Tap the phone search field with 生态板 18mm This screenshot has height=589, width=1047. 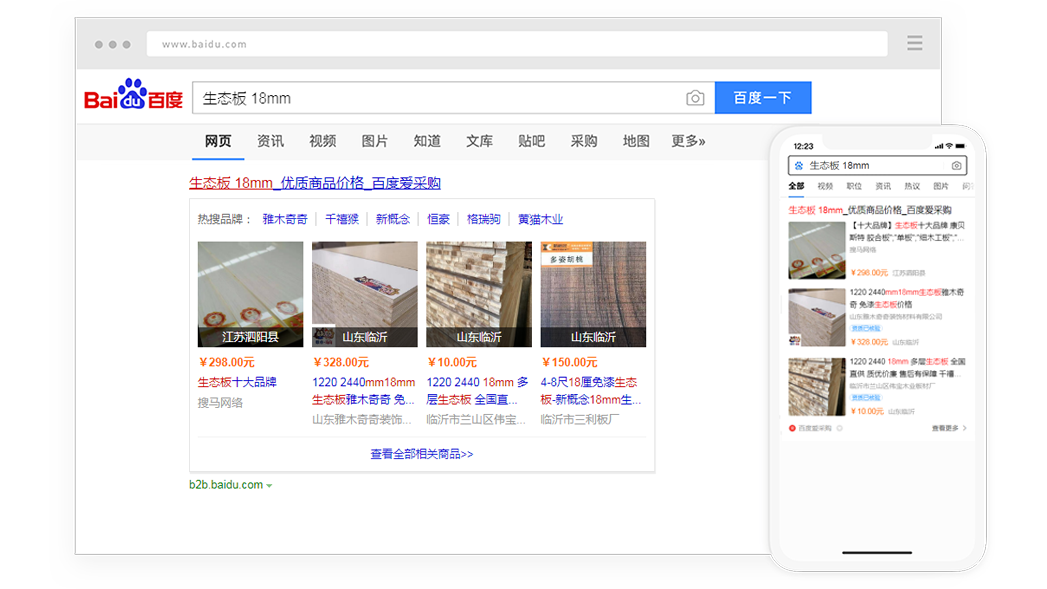(x=877, y=166)
